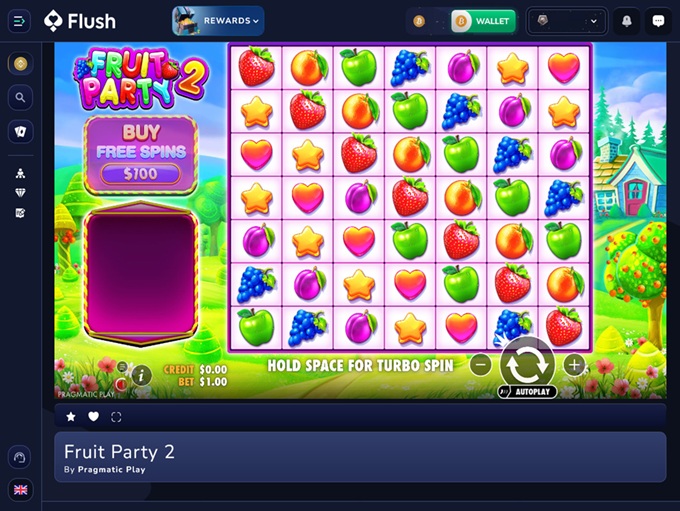Open the user profile dropdown
The height and width of the screenshot is (511, 680).
click(566, 21)
